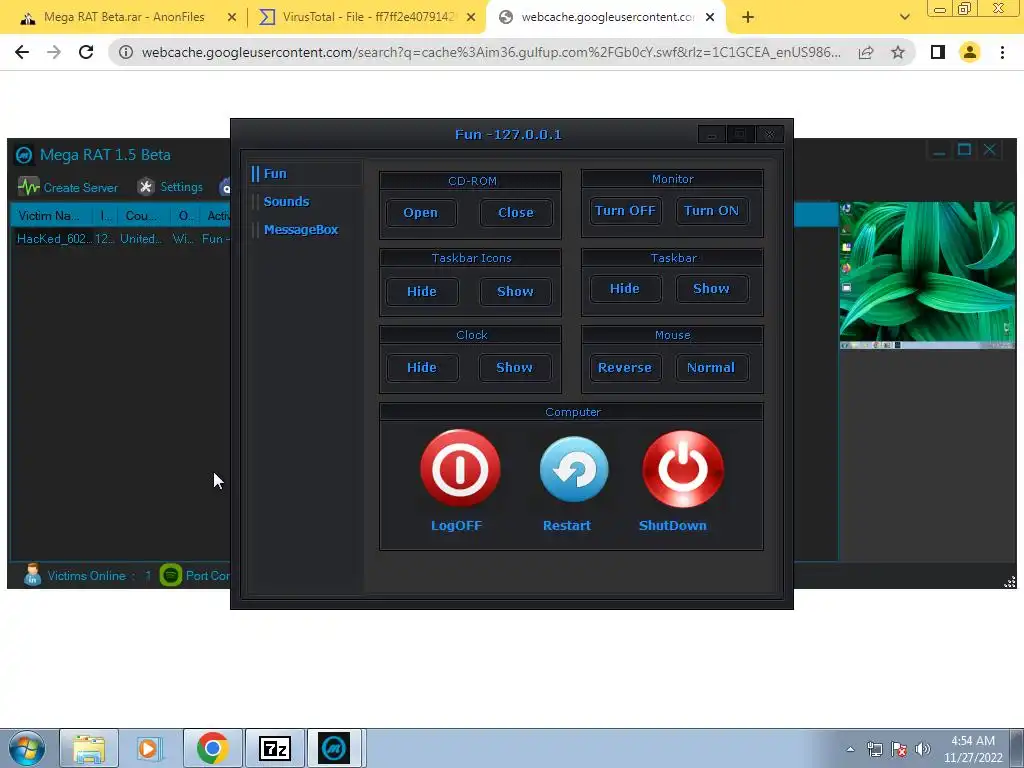Click the Victims Online person icon
1024x768 pixels.
coord(32,575)
